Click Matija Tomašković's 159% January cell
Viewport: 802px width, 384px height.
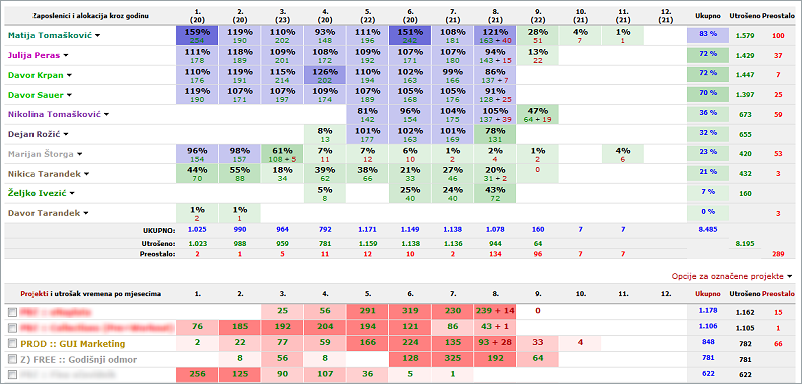coord(197,35)
